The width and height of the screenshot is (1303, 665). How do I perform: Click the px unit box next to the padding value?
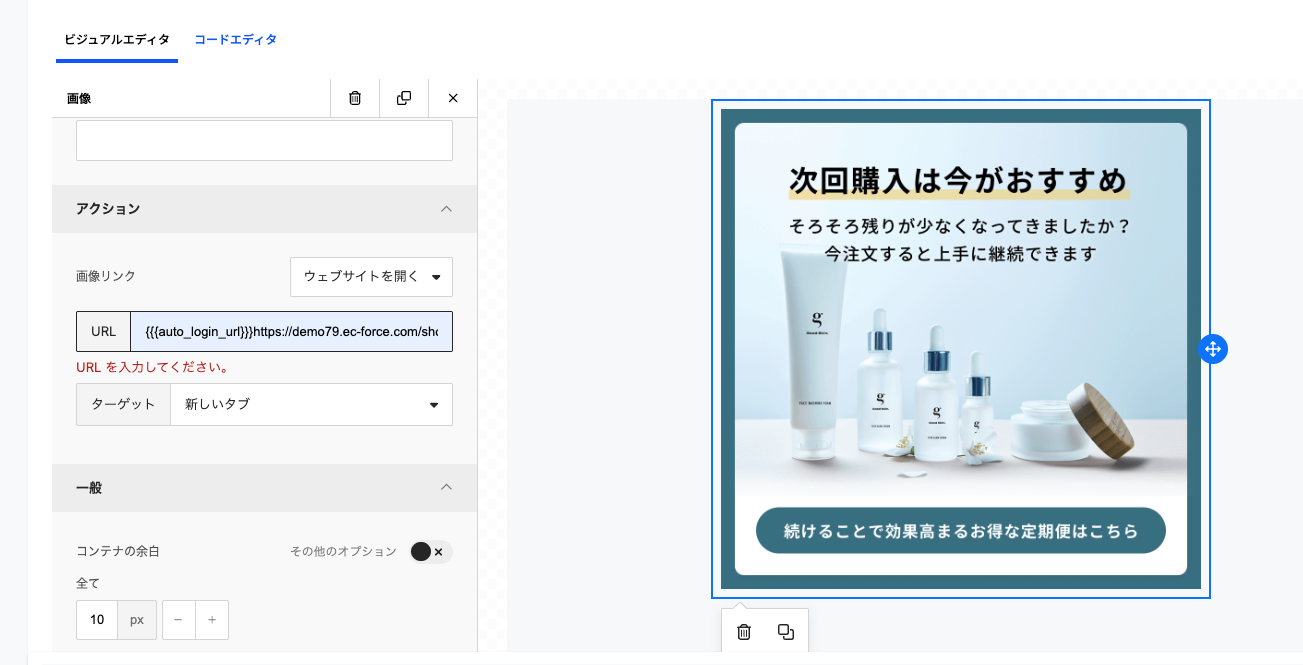137,620
